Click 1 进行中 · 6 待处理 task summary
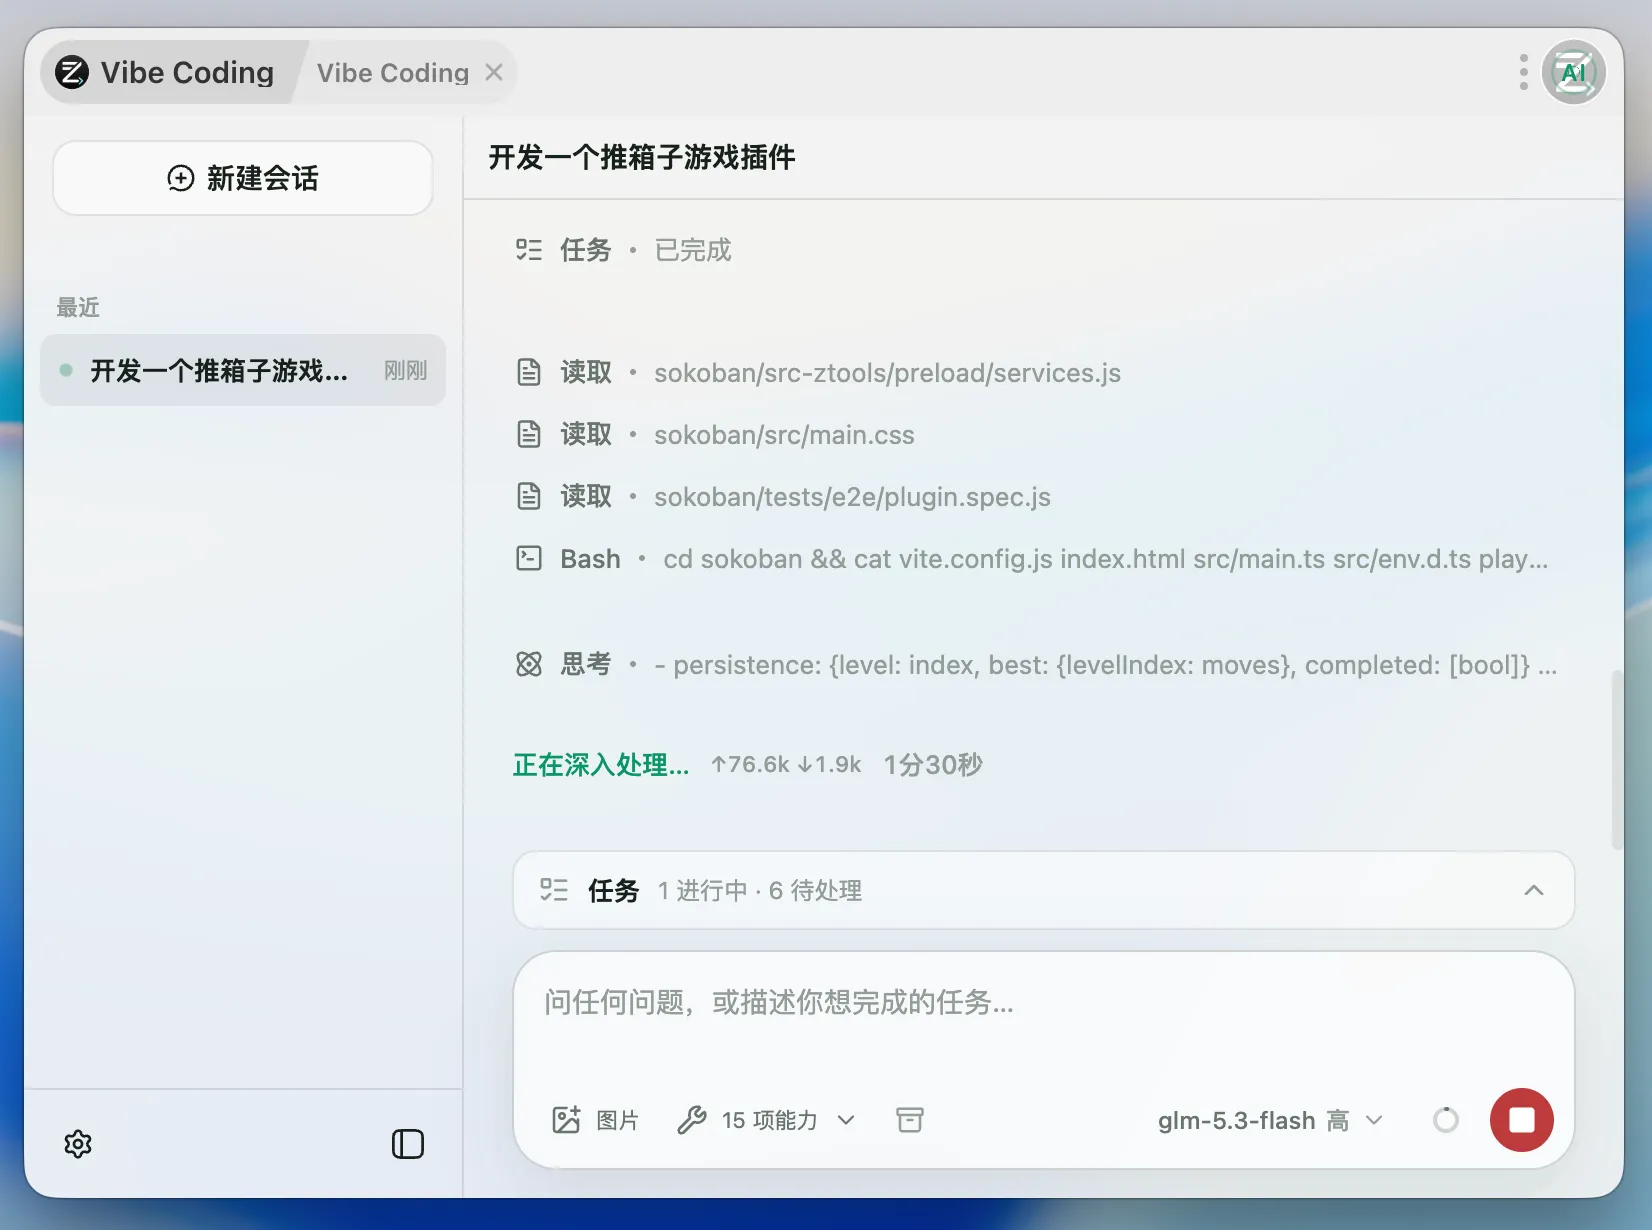 point(760,891)
